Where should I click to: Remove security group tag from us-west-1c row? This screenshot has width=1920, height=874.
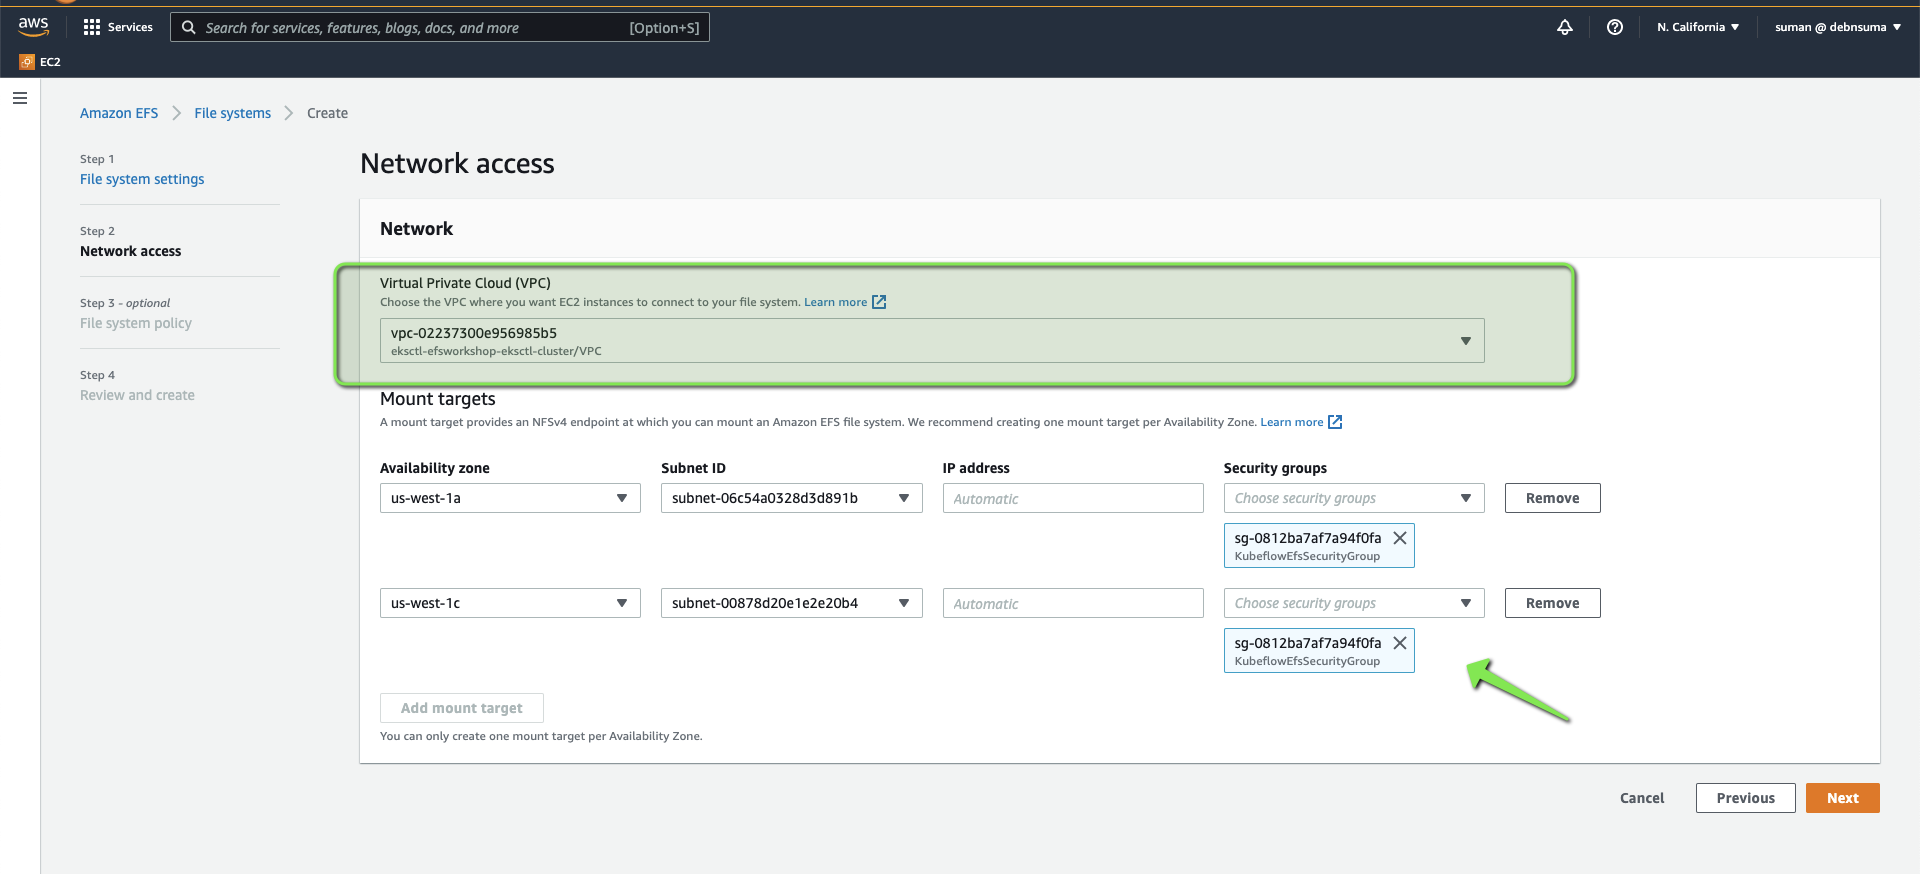pos(1400,643)
